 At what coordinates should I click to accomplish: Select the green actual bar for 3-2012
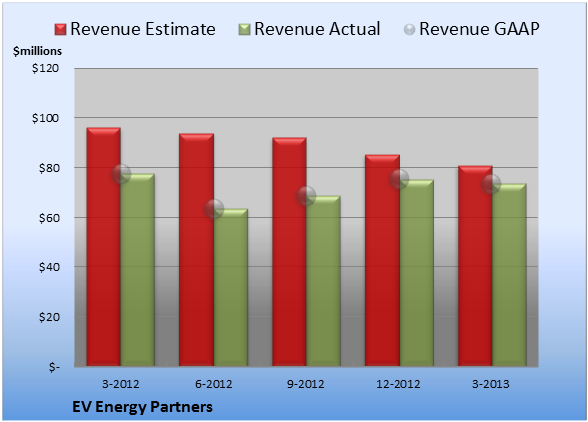pyautogui.click(x=138, y=270)
